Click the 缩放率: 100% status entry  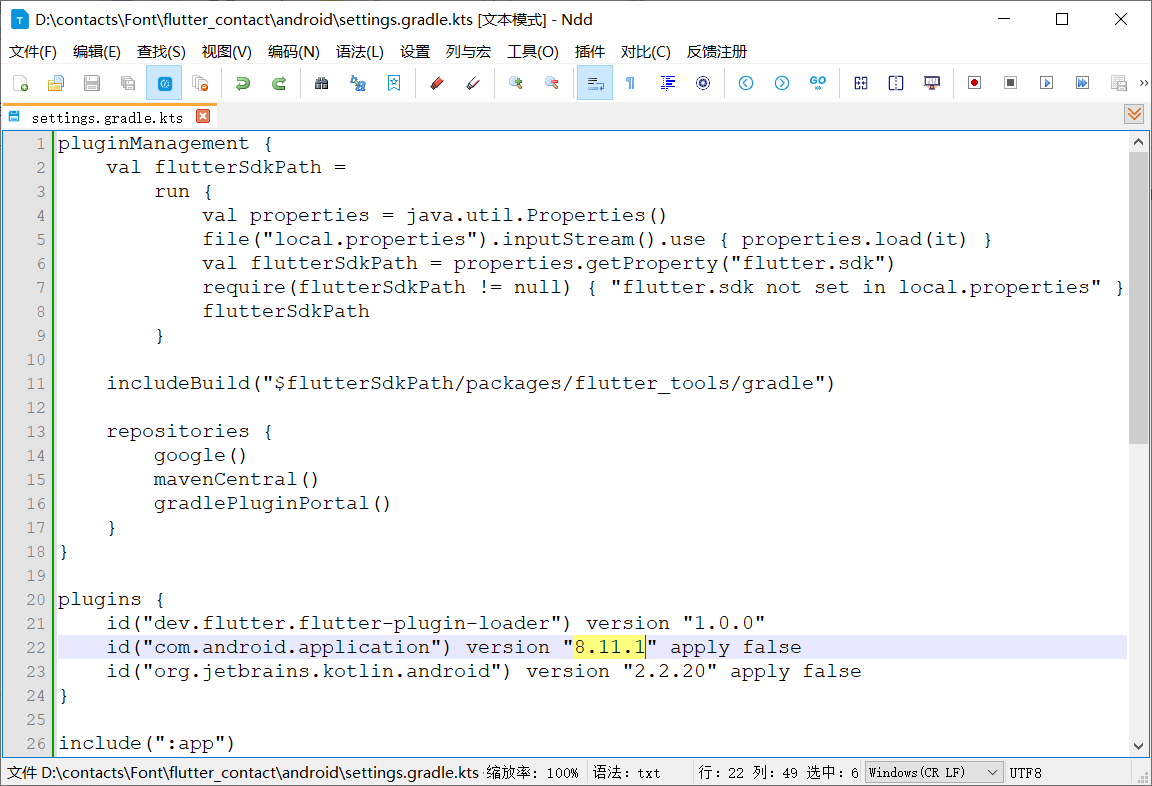click(532, 773)
